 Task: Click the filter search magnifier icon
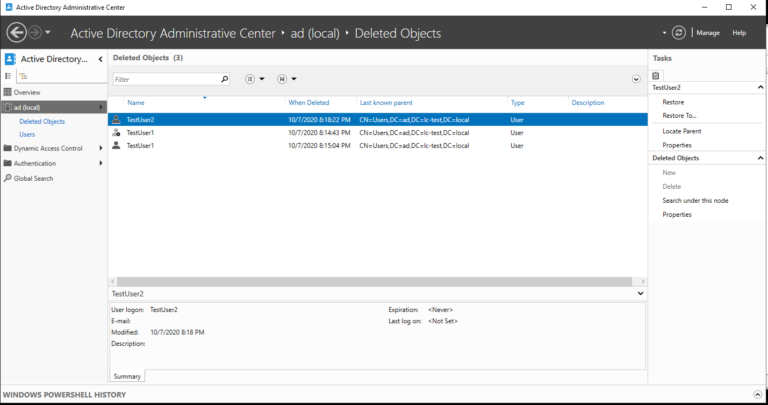pyautogui.click(x=224, y=79)
